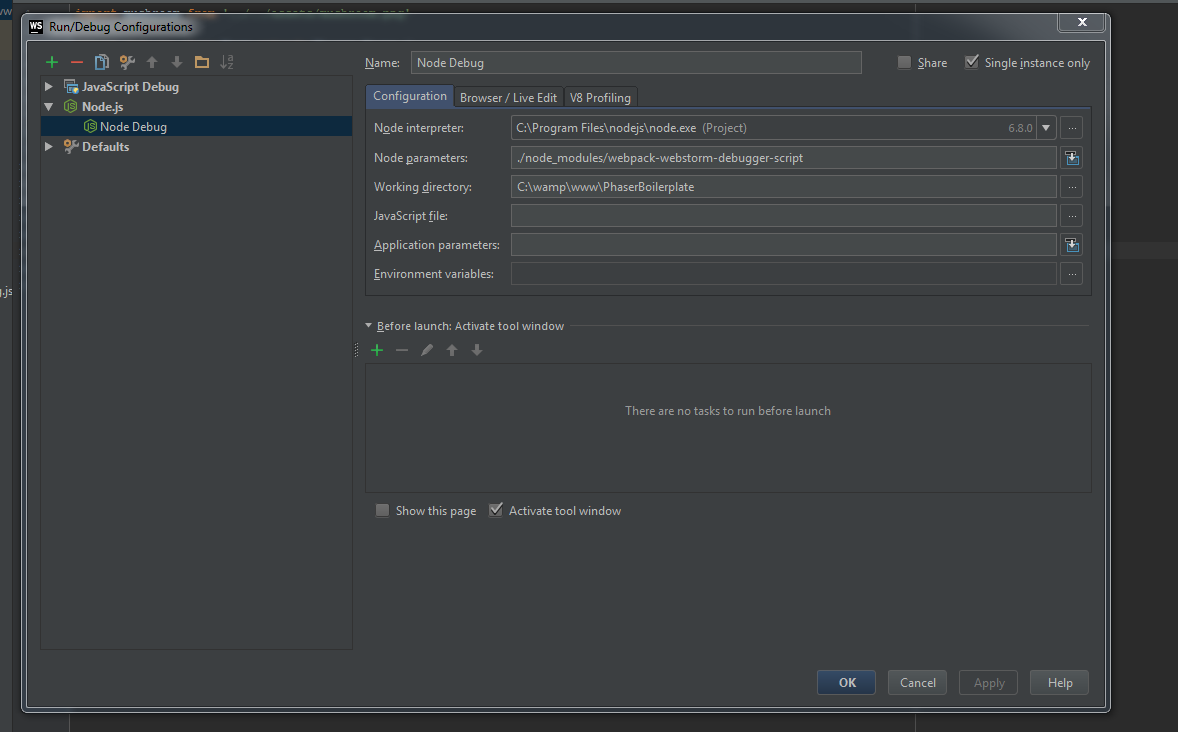Open the edit defaults wrench icon
Viewport: 1178px width, 732px height.
pos(127,62)
